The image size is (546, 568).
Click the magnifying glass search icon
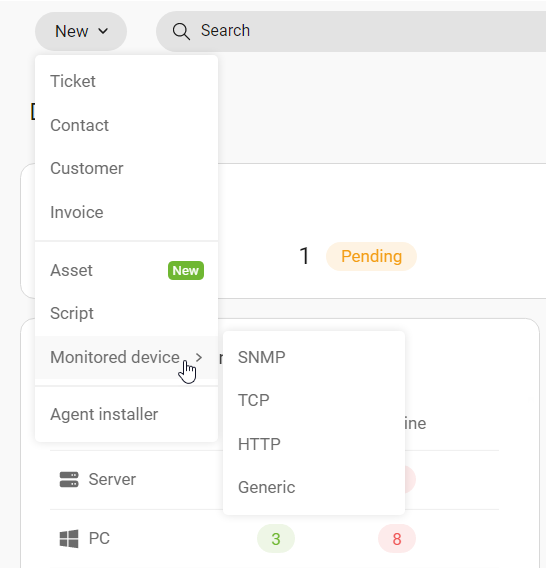pos(181,32)
